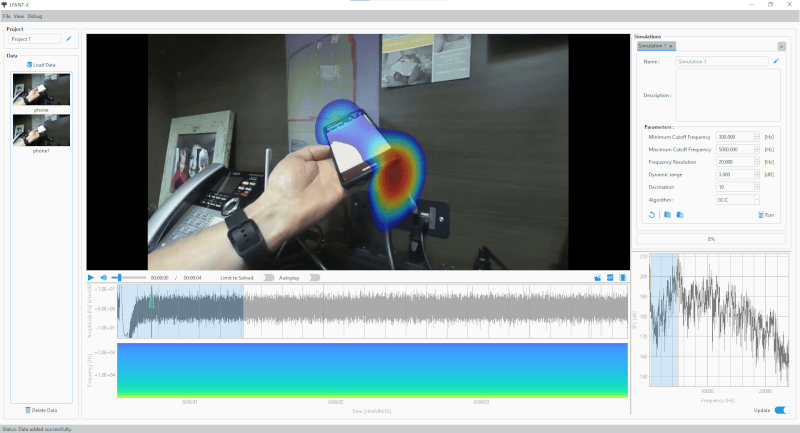Image resolution: width=800 pixels, height=433 pixels.
Task: Open the Debug menu
Action: 35,16
